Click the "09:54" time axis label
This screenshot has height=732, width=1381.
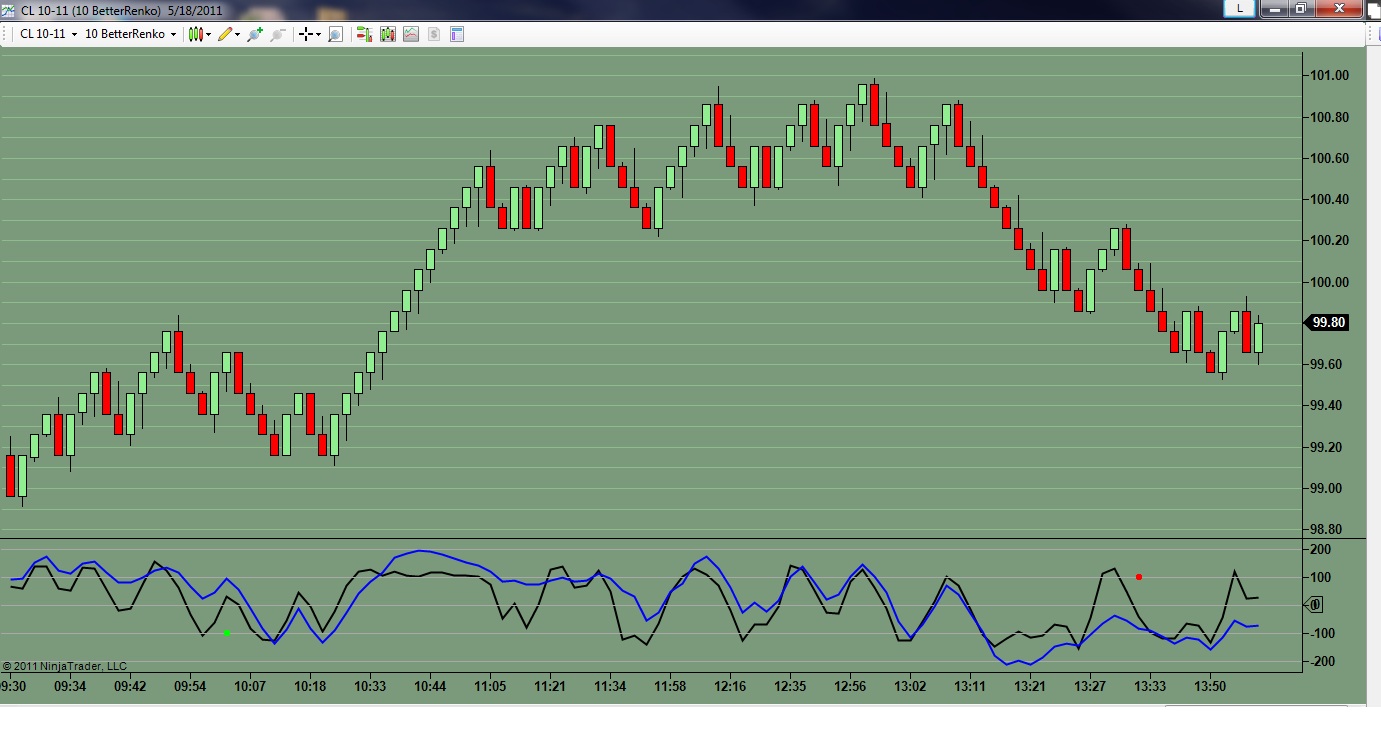tap(190, 687)
